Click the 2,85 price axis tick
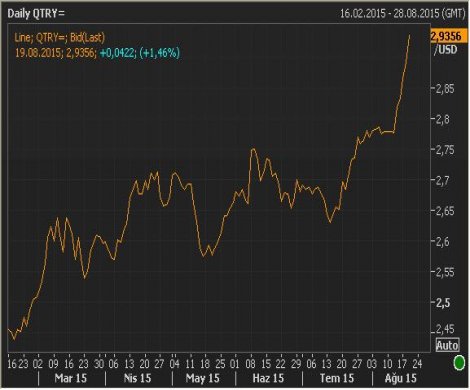The image size is (470, 390). coord(445,89)
